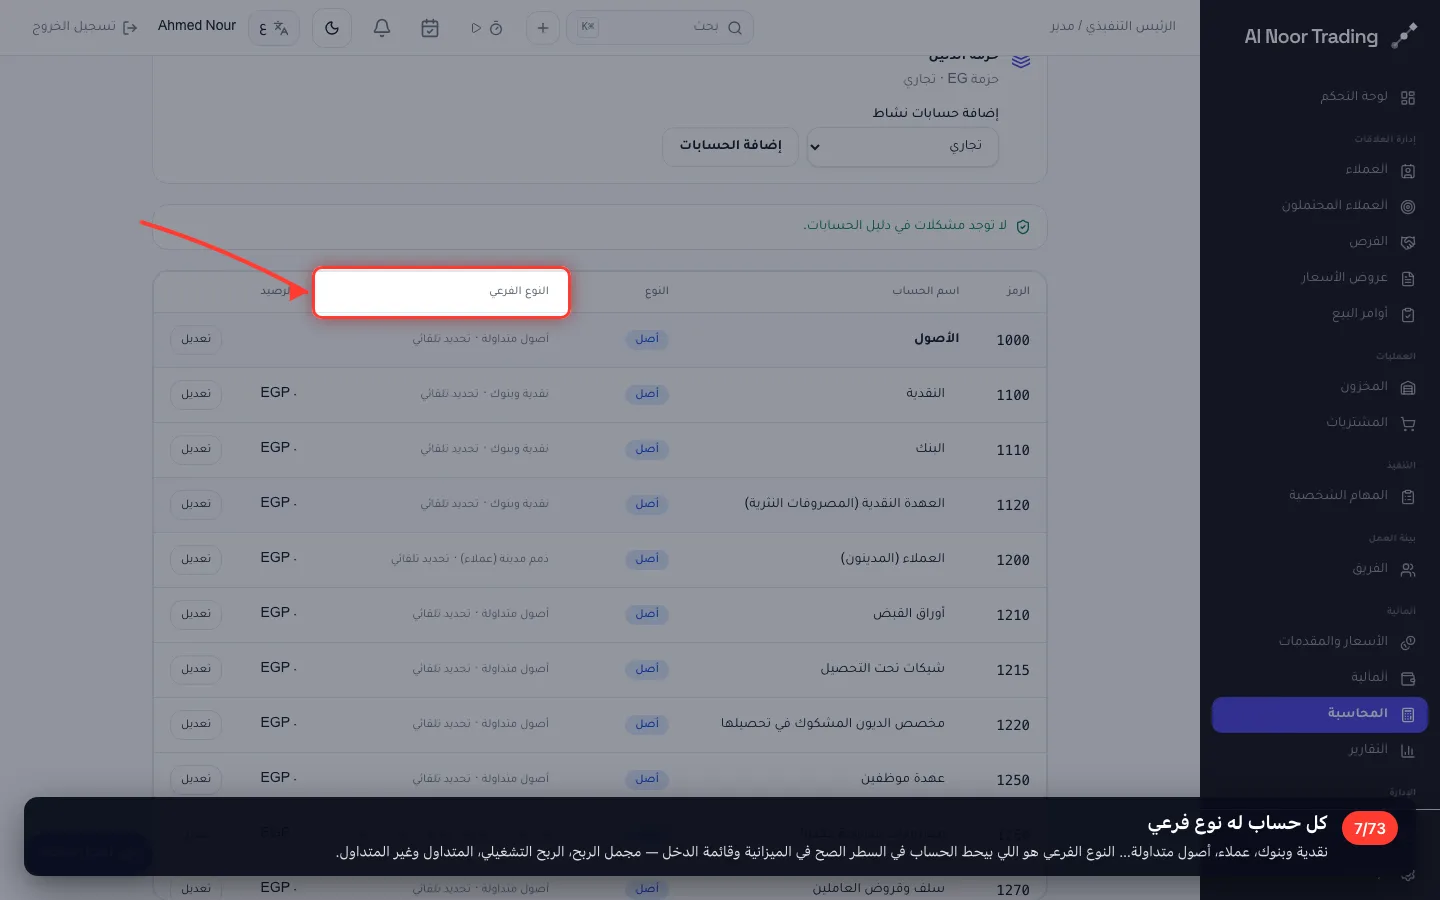Click the document icon for عروض الأسعار
The width and height of the screenshot is (1440, 900).
click(1408, 279)
